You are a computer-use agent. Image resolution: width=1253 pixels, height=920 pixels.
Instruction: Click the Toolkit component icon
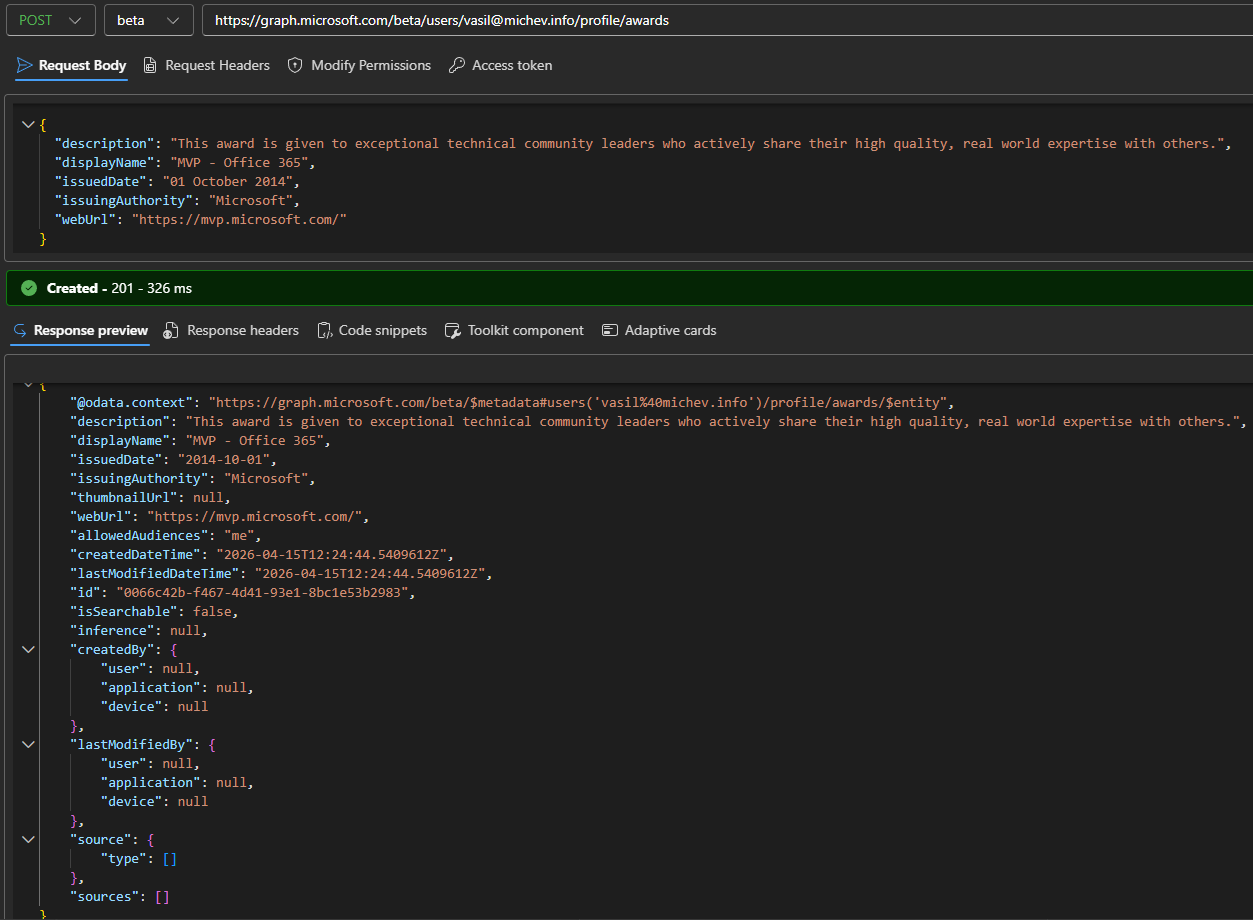[453, 331]
